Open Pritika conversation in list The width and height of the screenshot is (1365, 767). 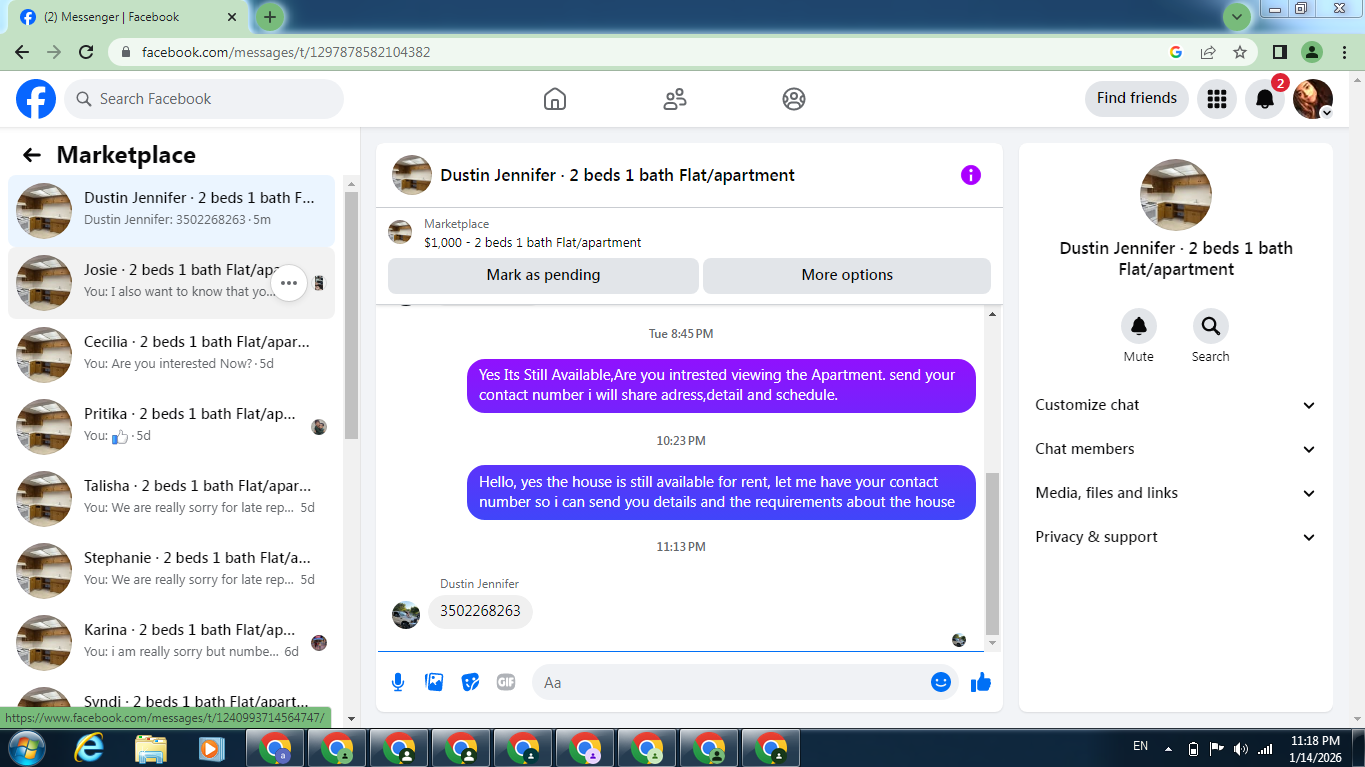tap(172, 427)
